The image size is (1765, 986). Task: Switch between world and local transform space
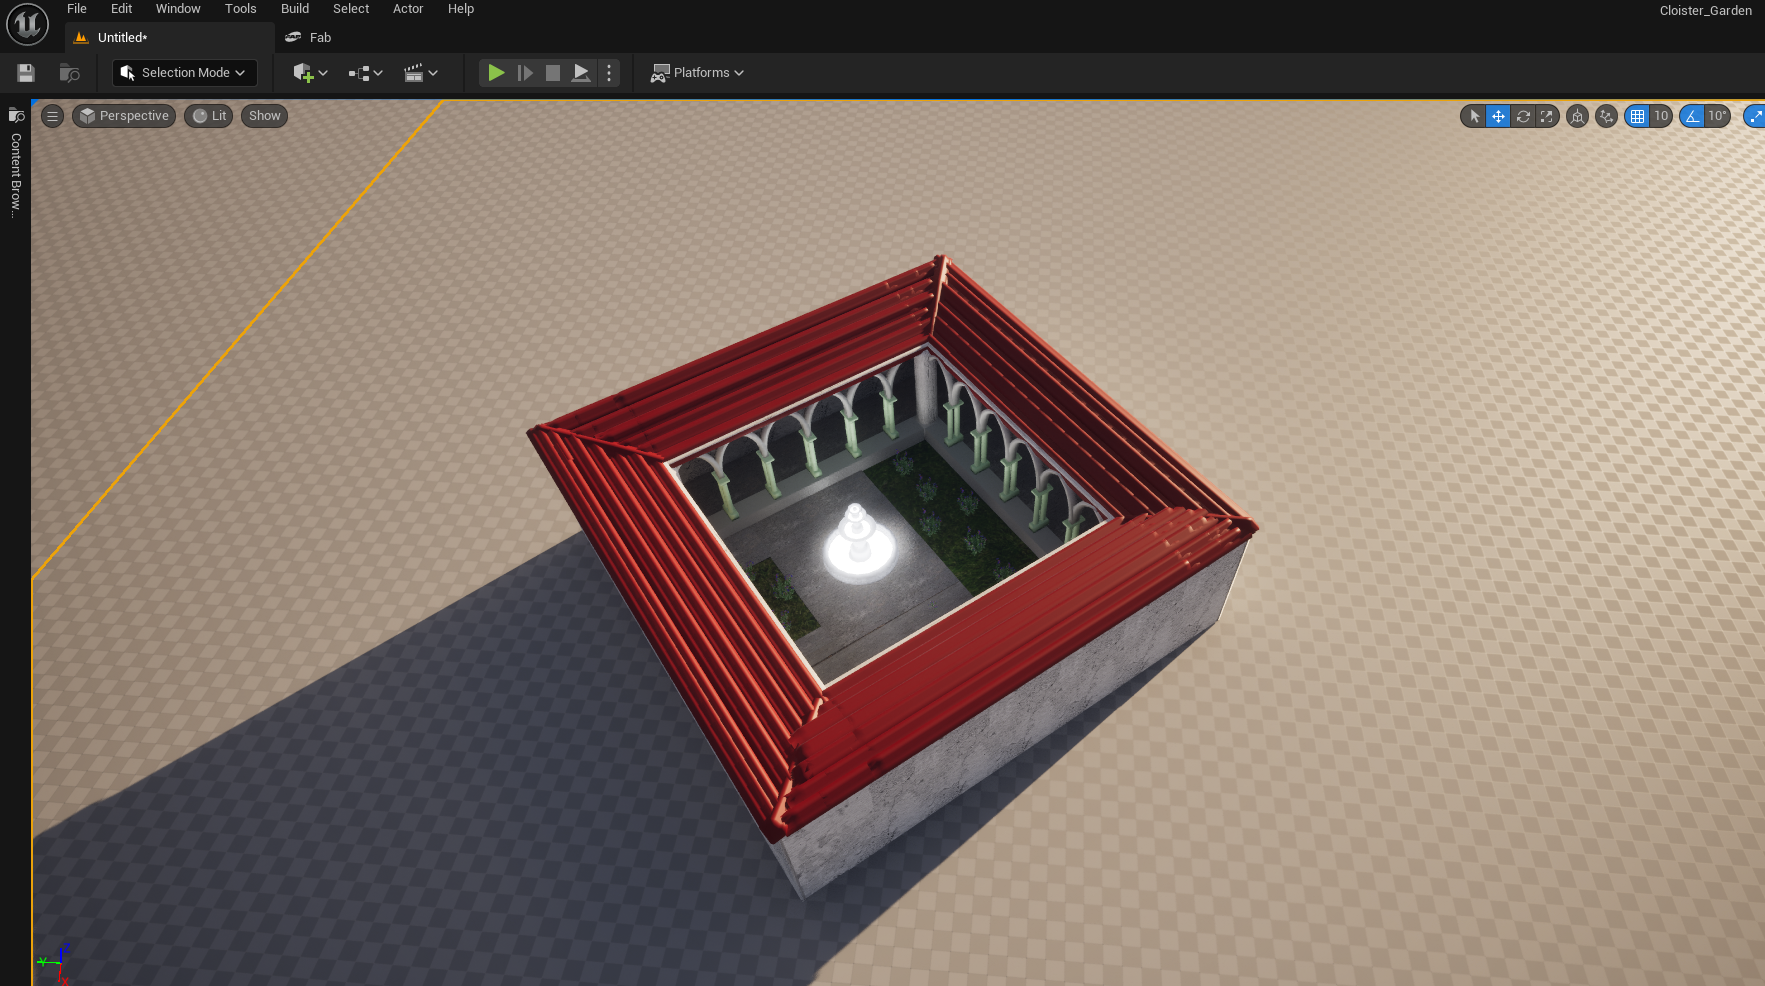pyautogui.click(x=1577, y=116)
